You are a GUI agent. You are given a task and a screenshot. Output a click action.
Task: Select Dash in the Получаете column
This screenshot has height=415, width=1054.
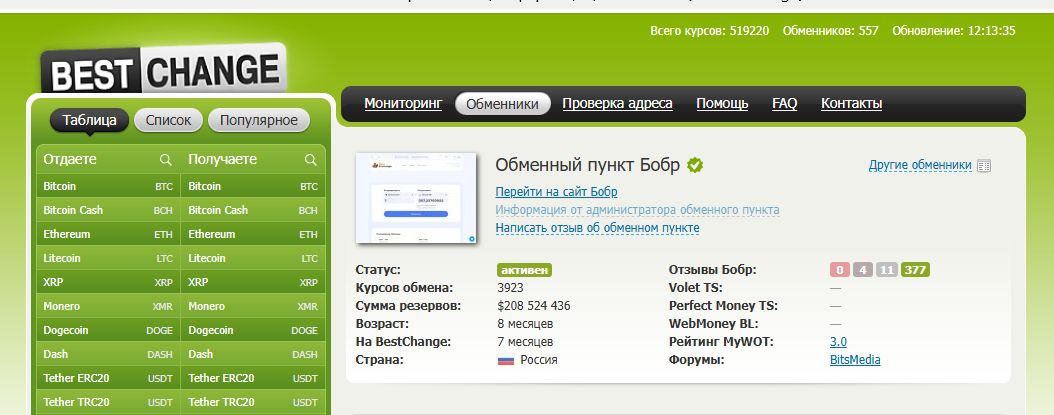point(253,354)
